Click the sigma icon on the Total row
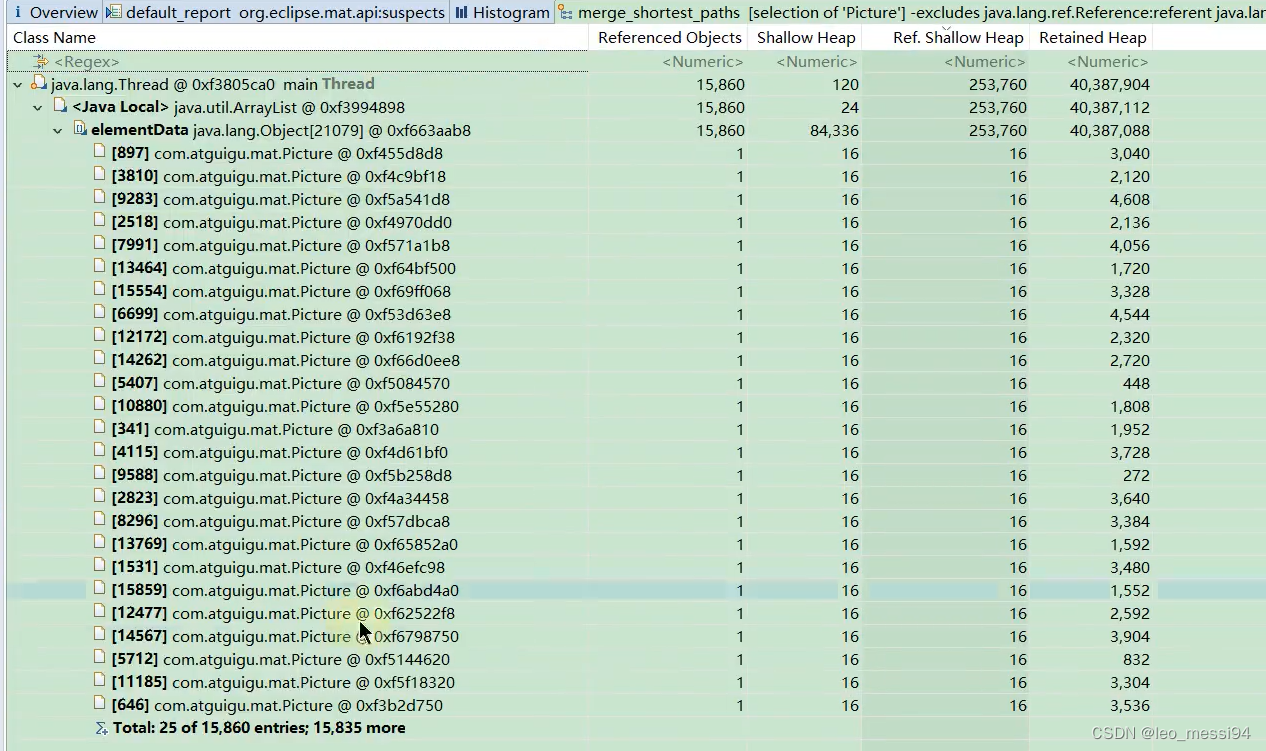The height and width of the screenshot is (751, 1266). (x=101, y=728)
